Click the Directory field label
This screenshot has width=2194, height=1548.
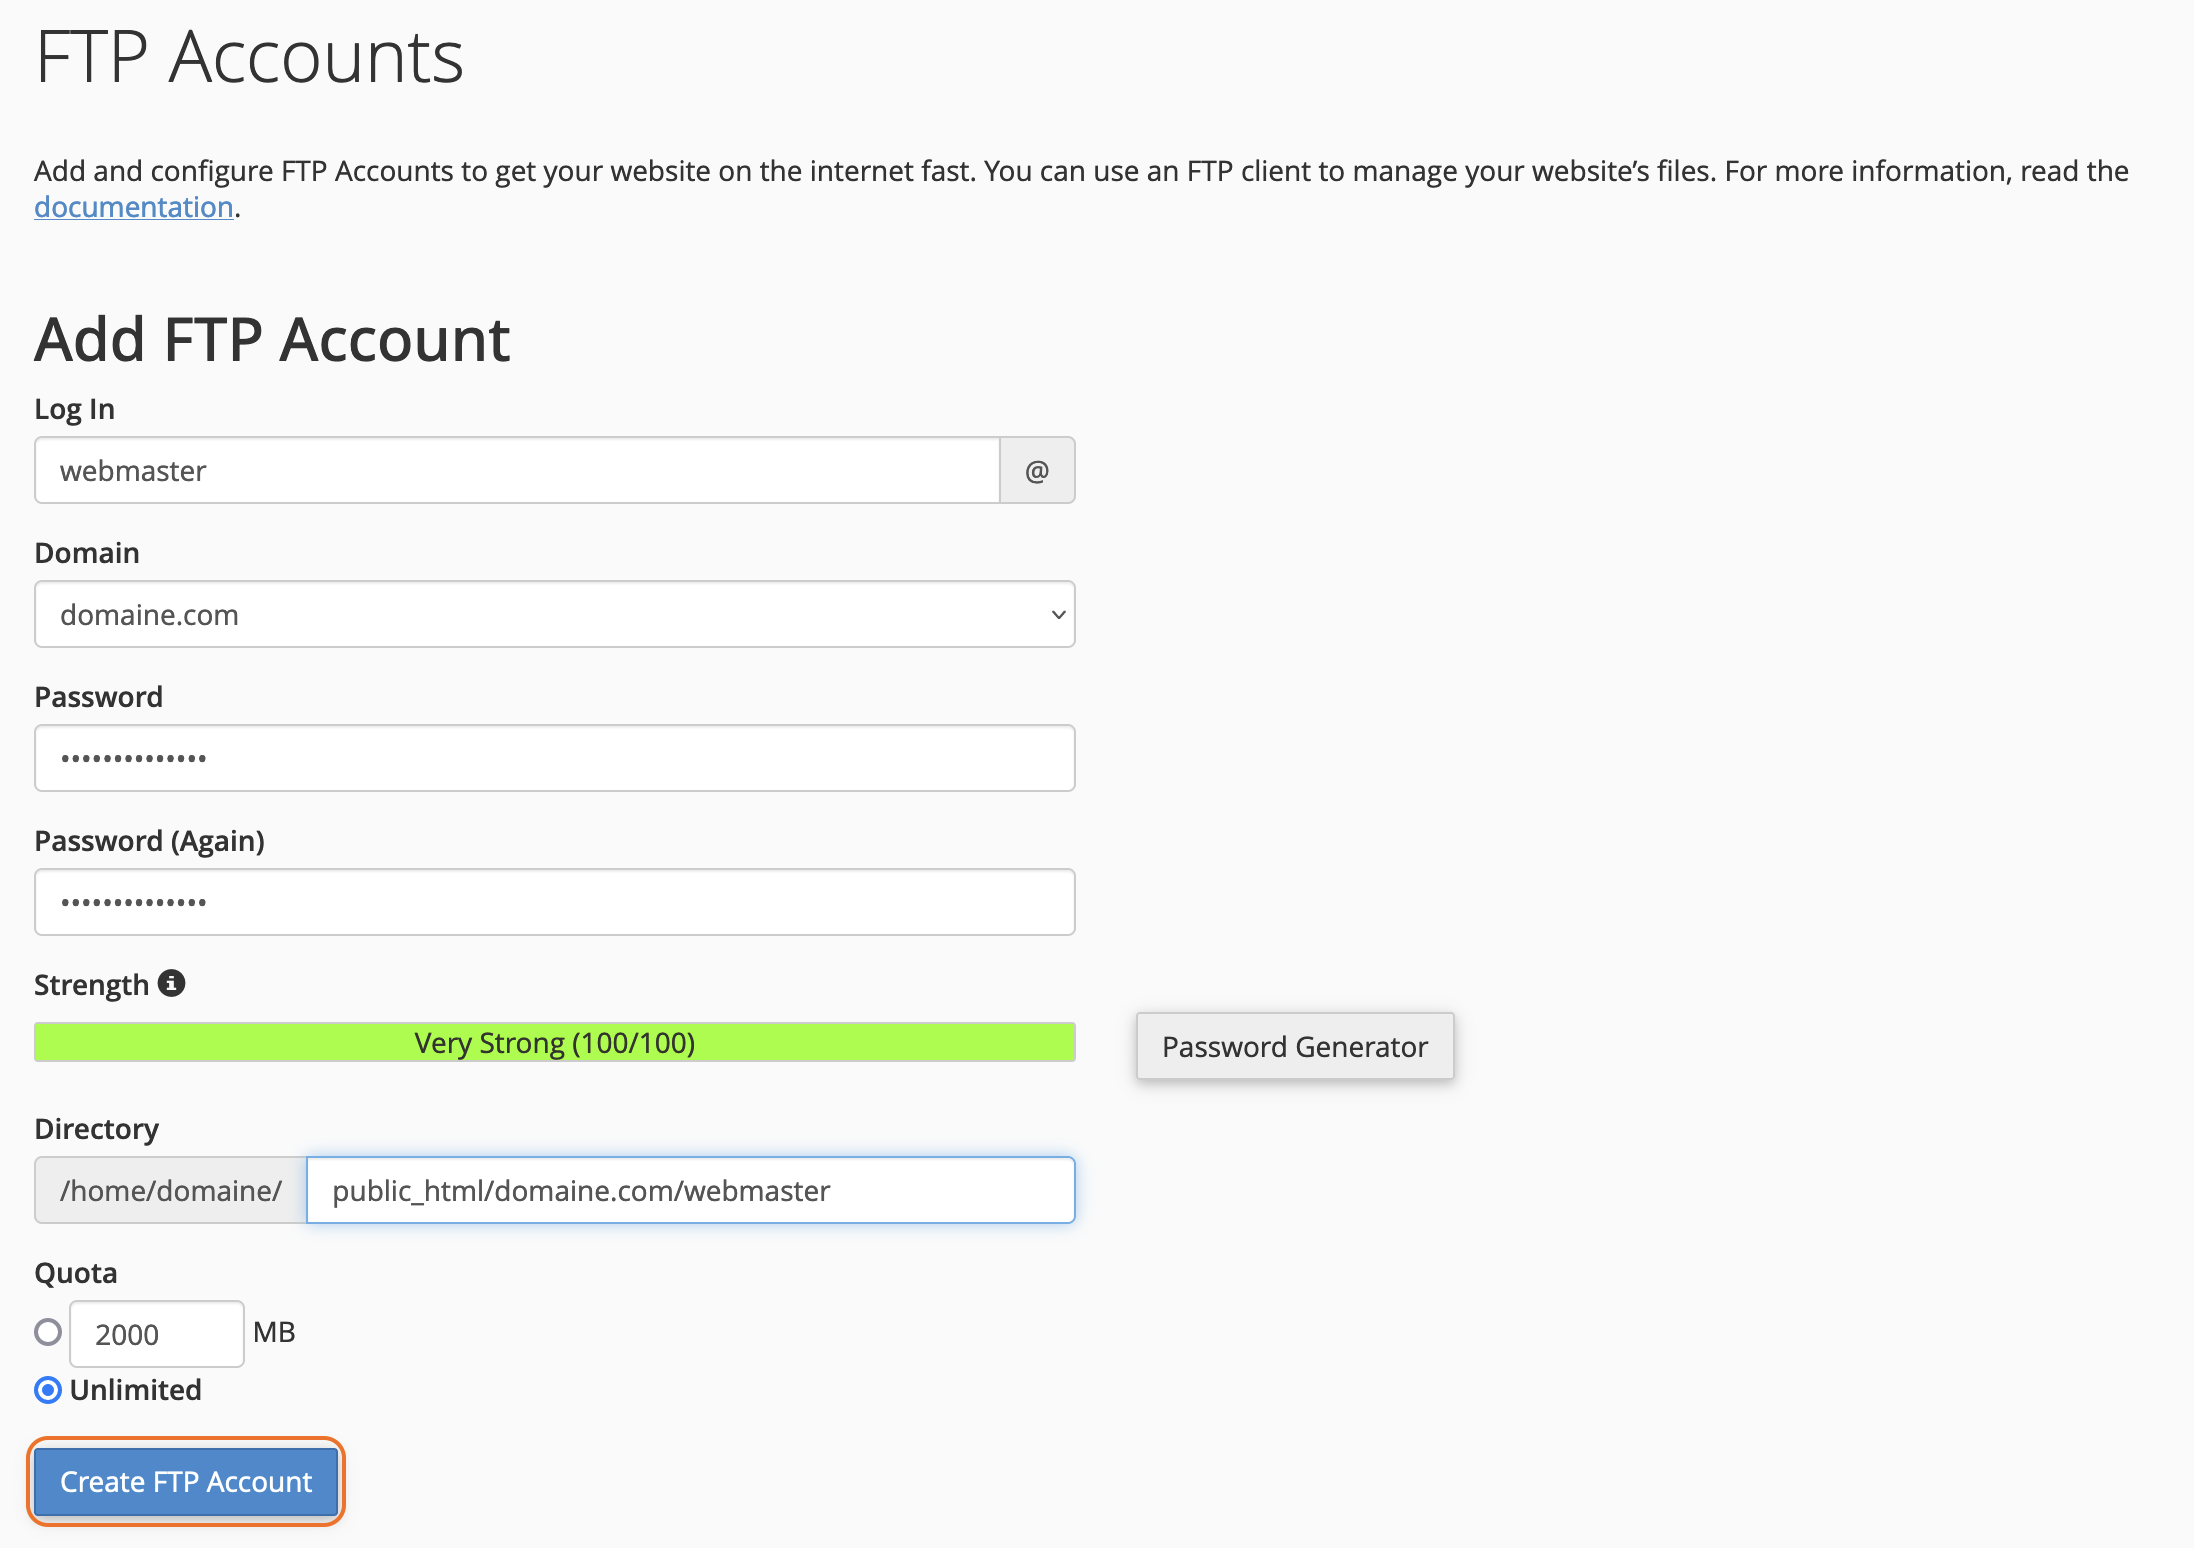click(97, 1129)
